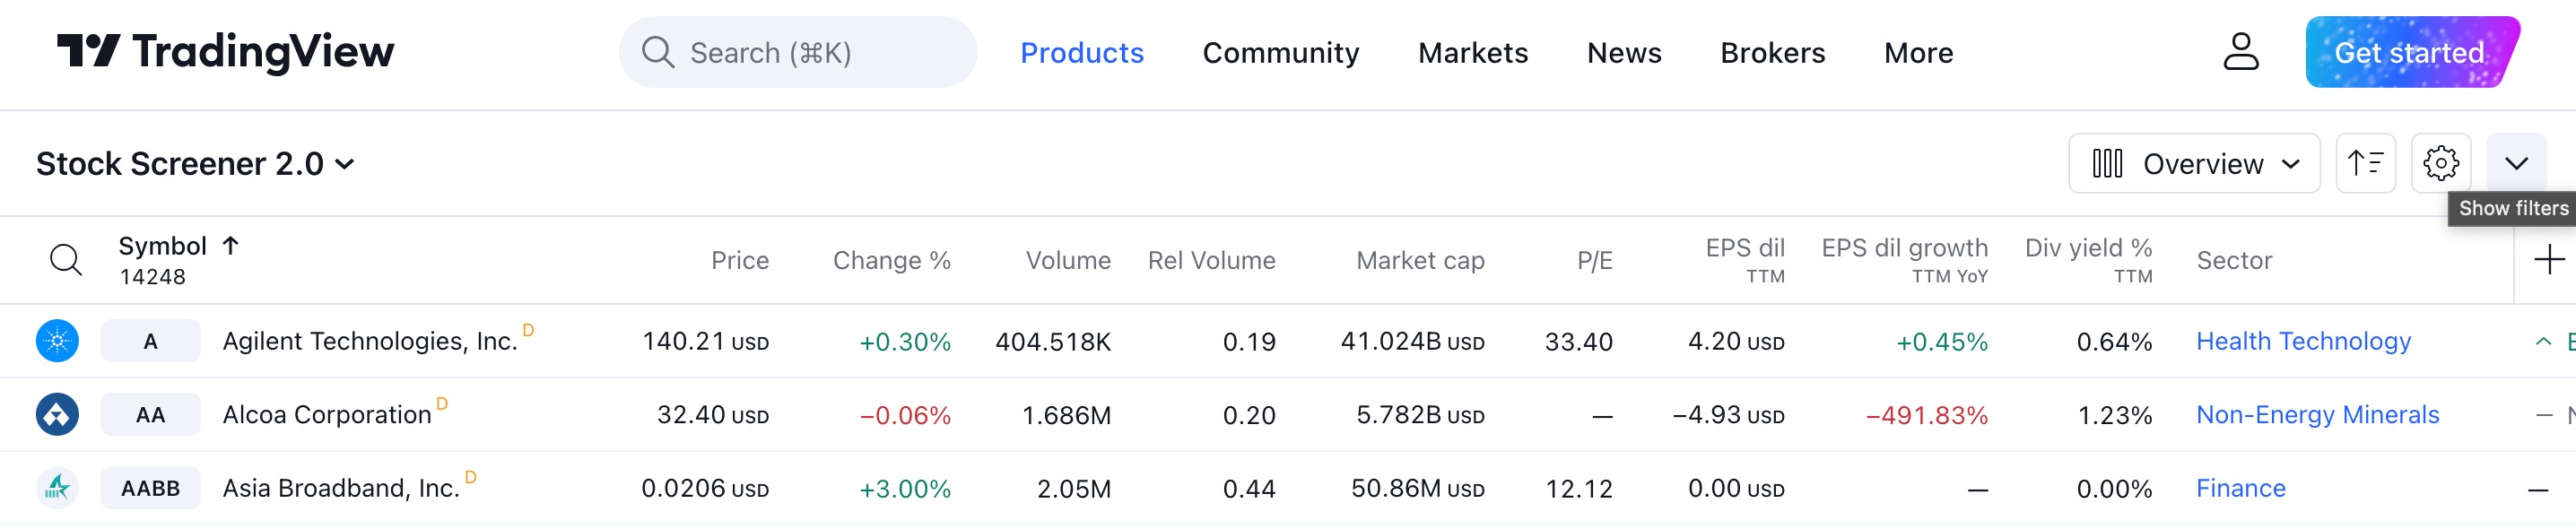Click the Agilent Technologies logo icon

(58, 341)
